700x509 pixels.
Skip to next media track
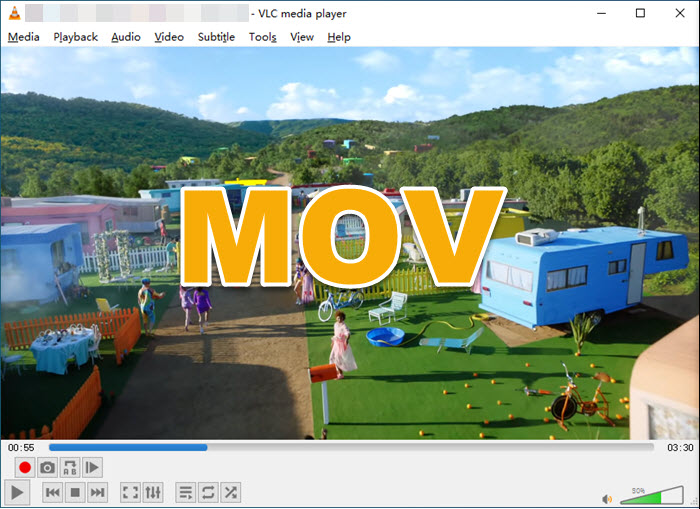point(97,492)
